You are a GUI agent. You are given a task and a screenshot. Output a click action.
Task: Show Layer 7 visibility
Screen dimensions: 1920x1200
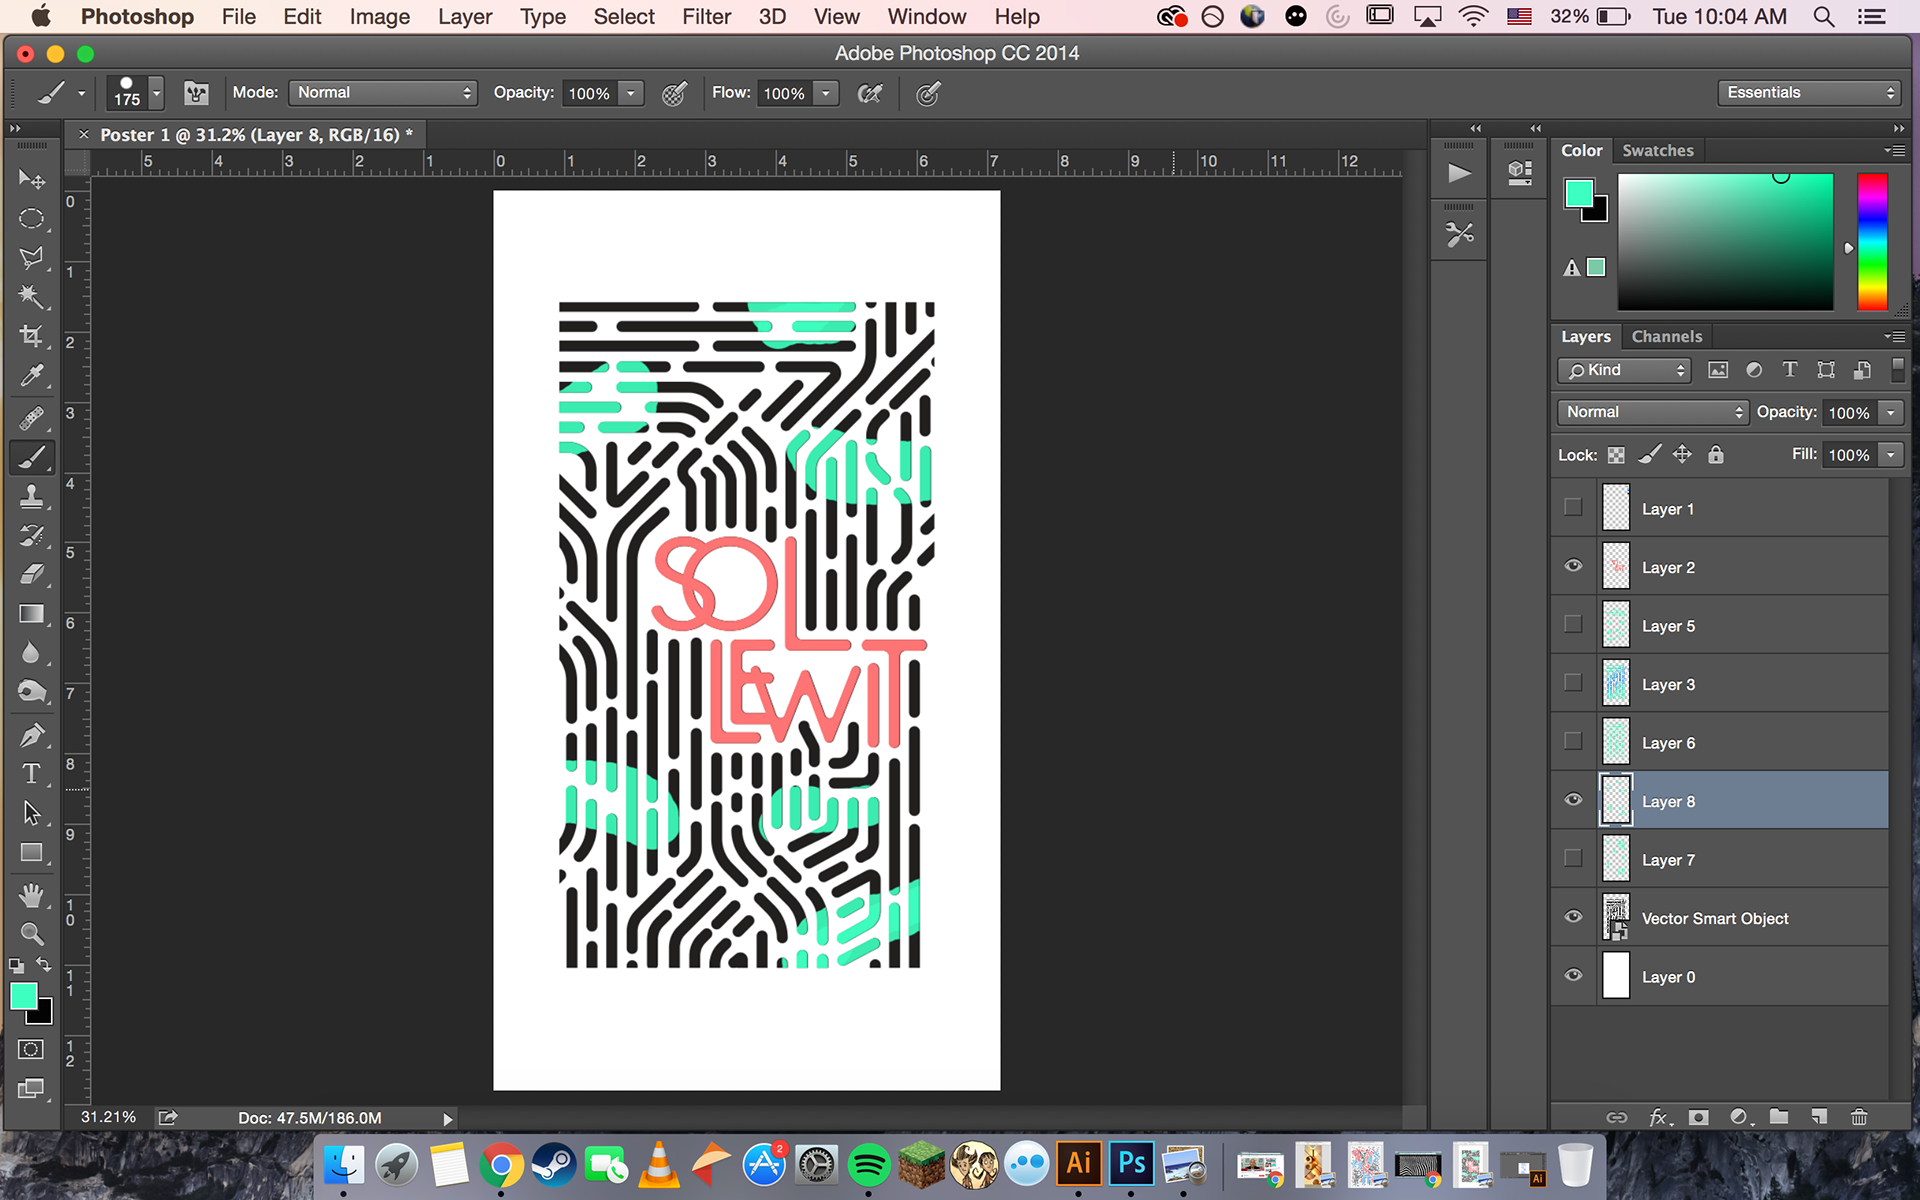coord(1573,858)
